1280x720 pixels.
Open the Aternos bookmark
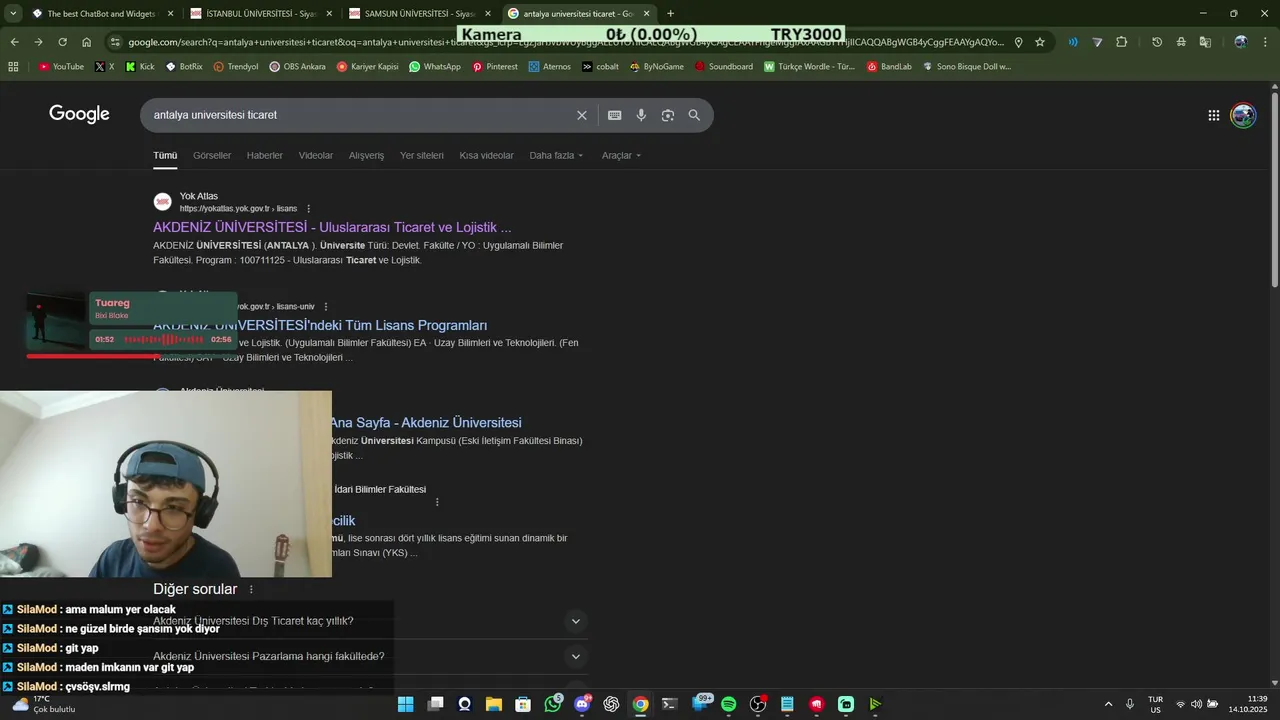point(550,67)
